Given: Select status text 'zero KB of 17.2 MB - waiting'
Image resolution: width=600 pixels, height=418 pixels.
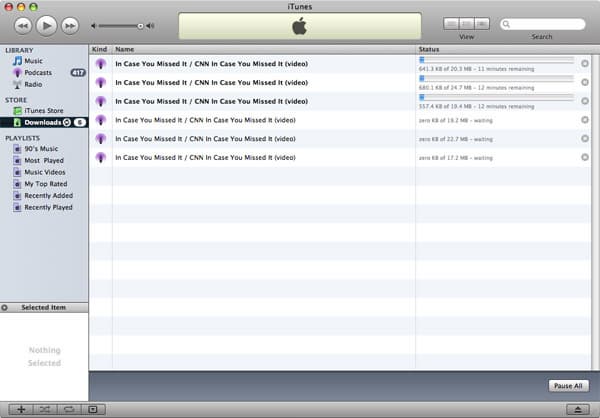Looking at the screenshot, I should 456,158.
